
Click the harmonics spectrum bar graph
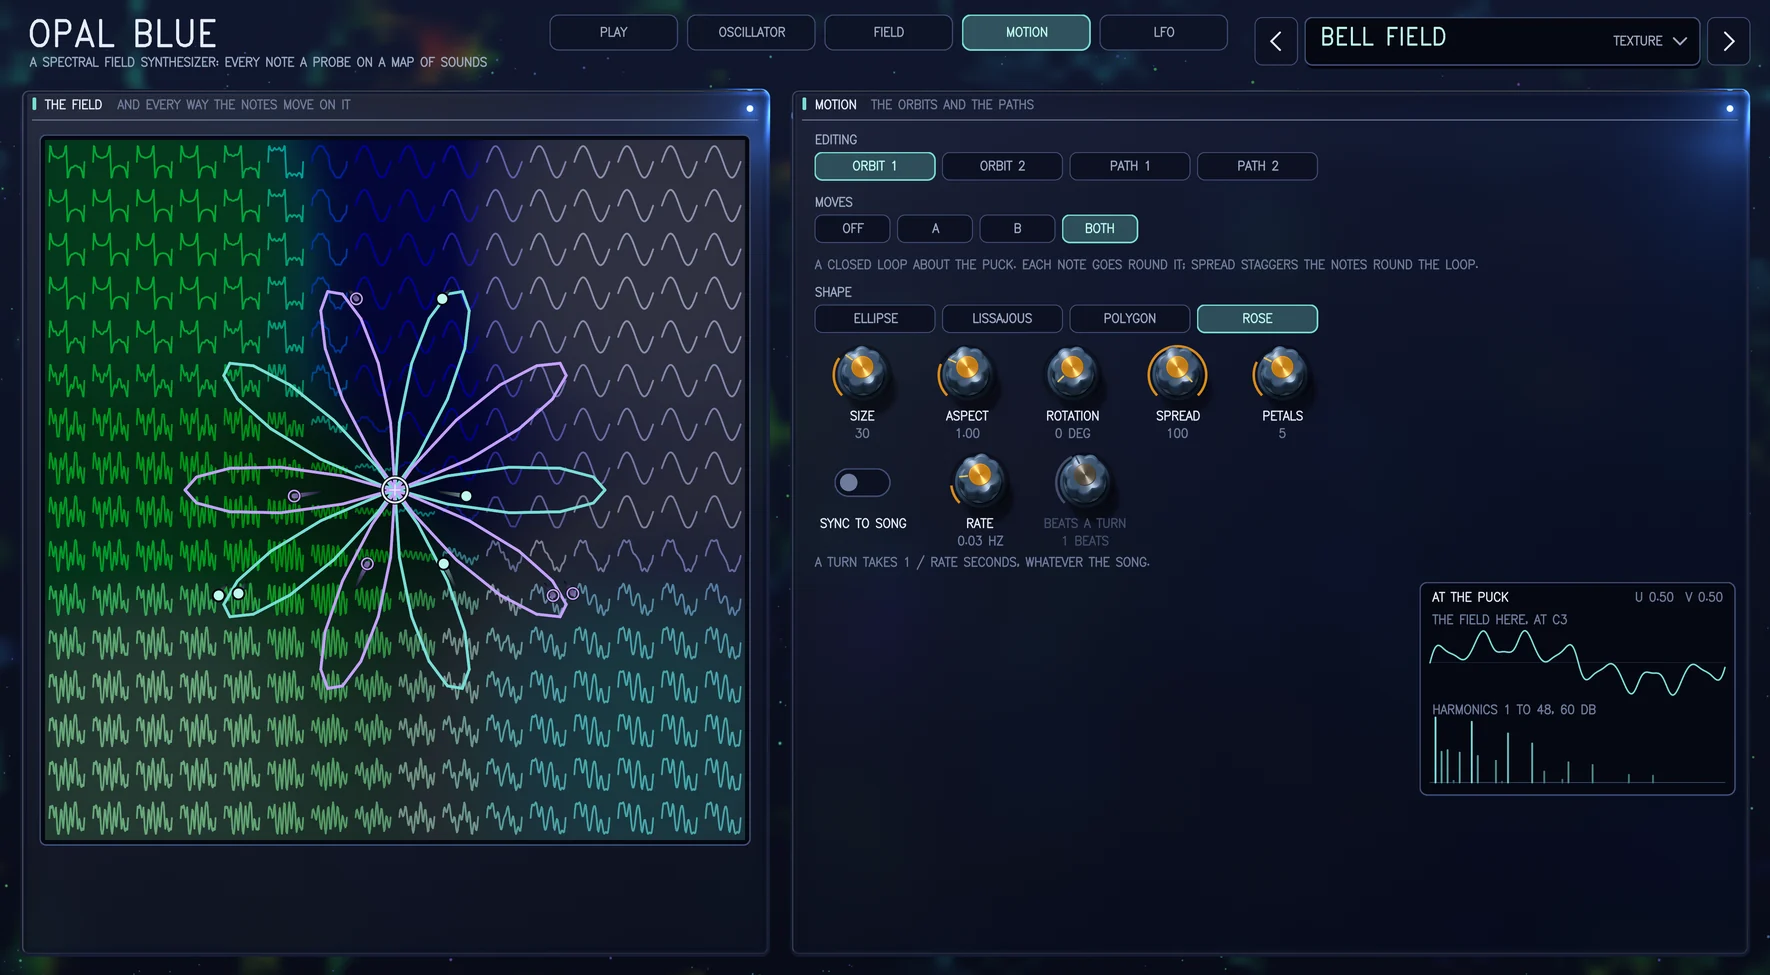[x=1577, y=751]
